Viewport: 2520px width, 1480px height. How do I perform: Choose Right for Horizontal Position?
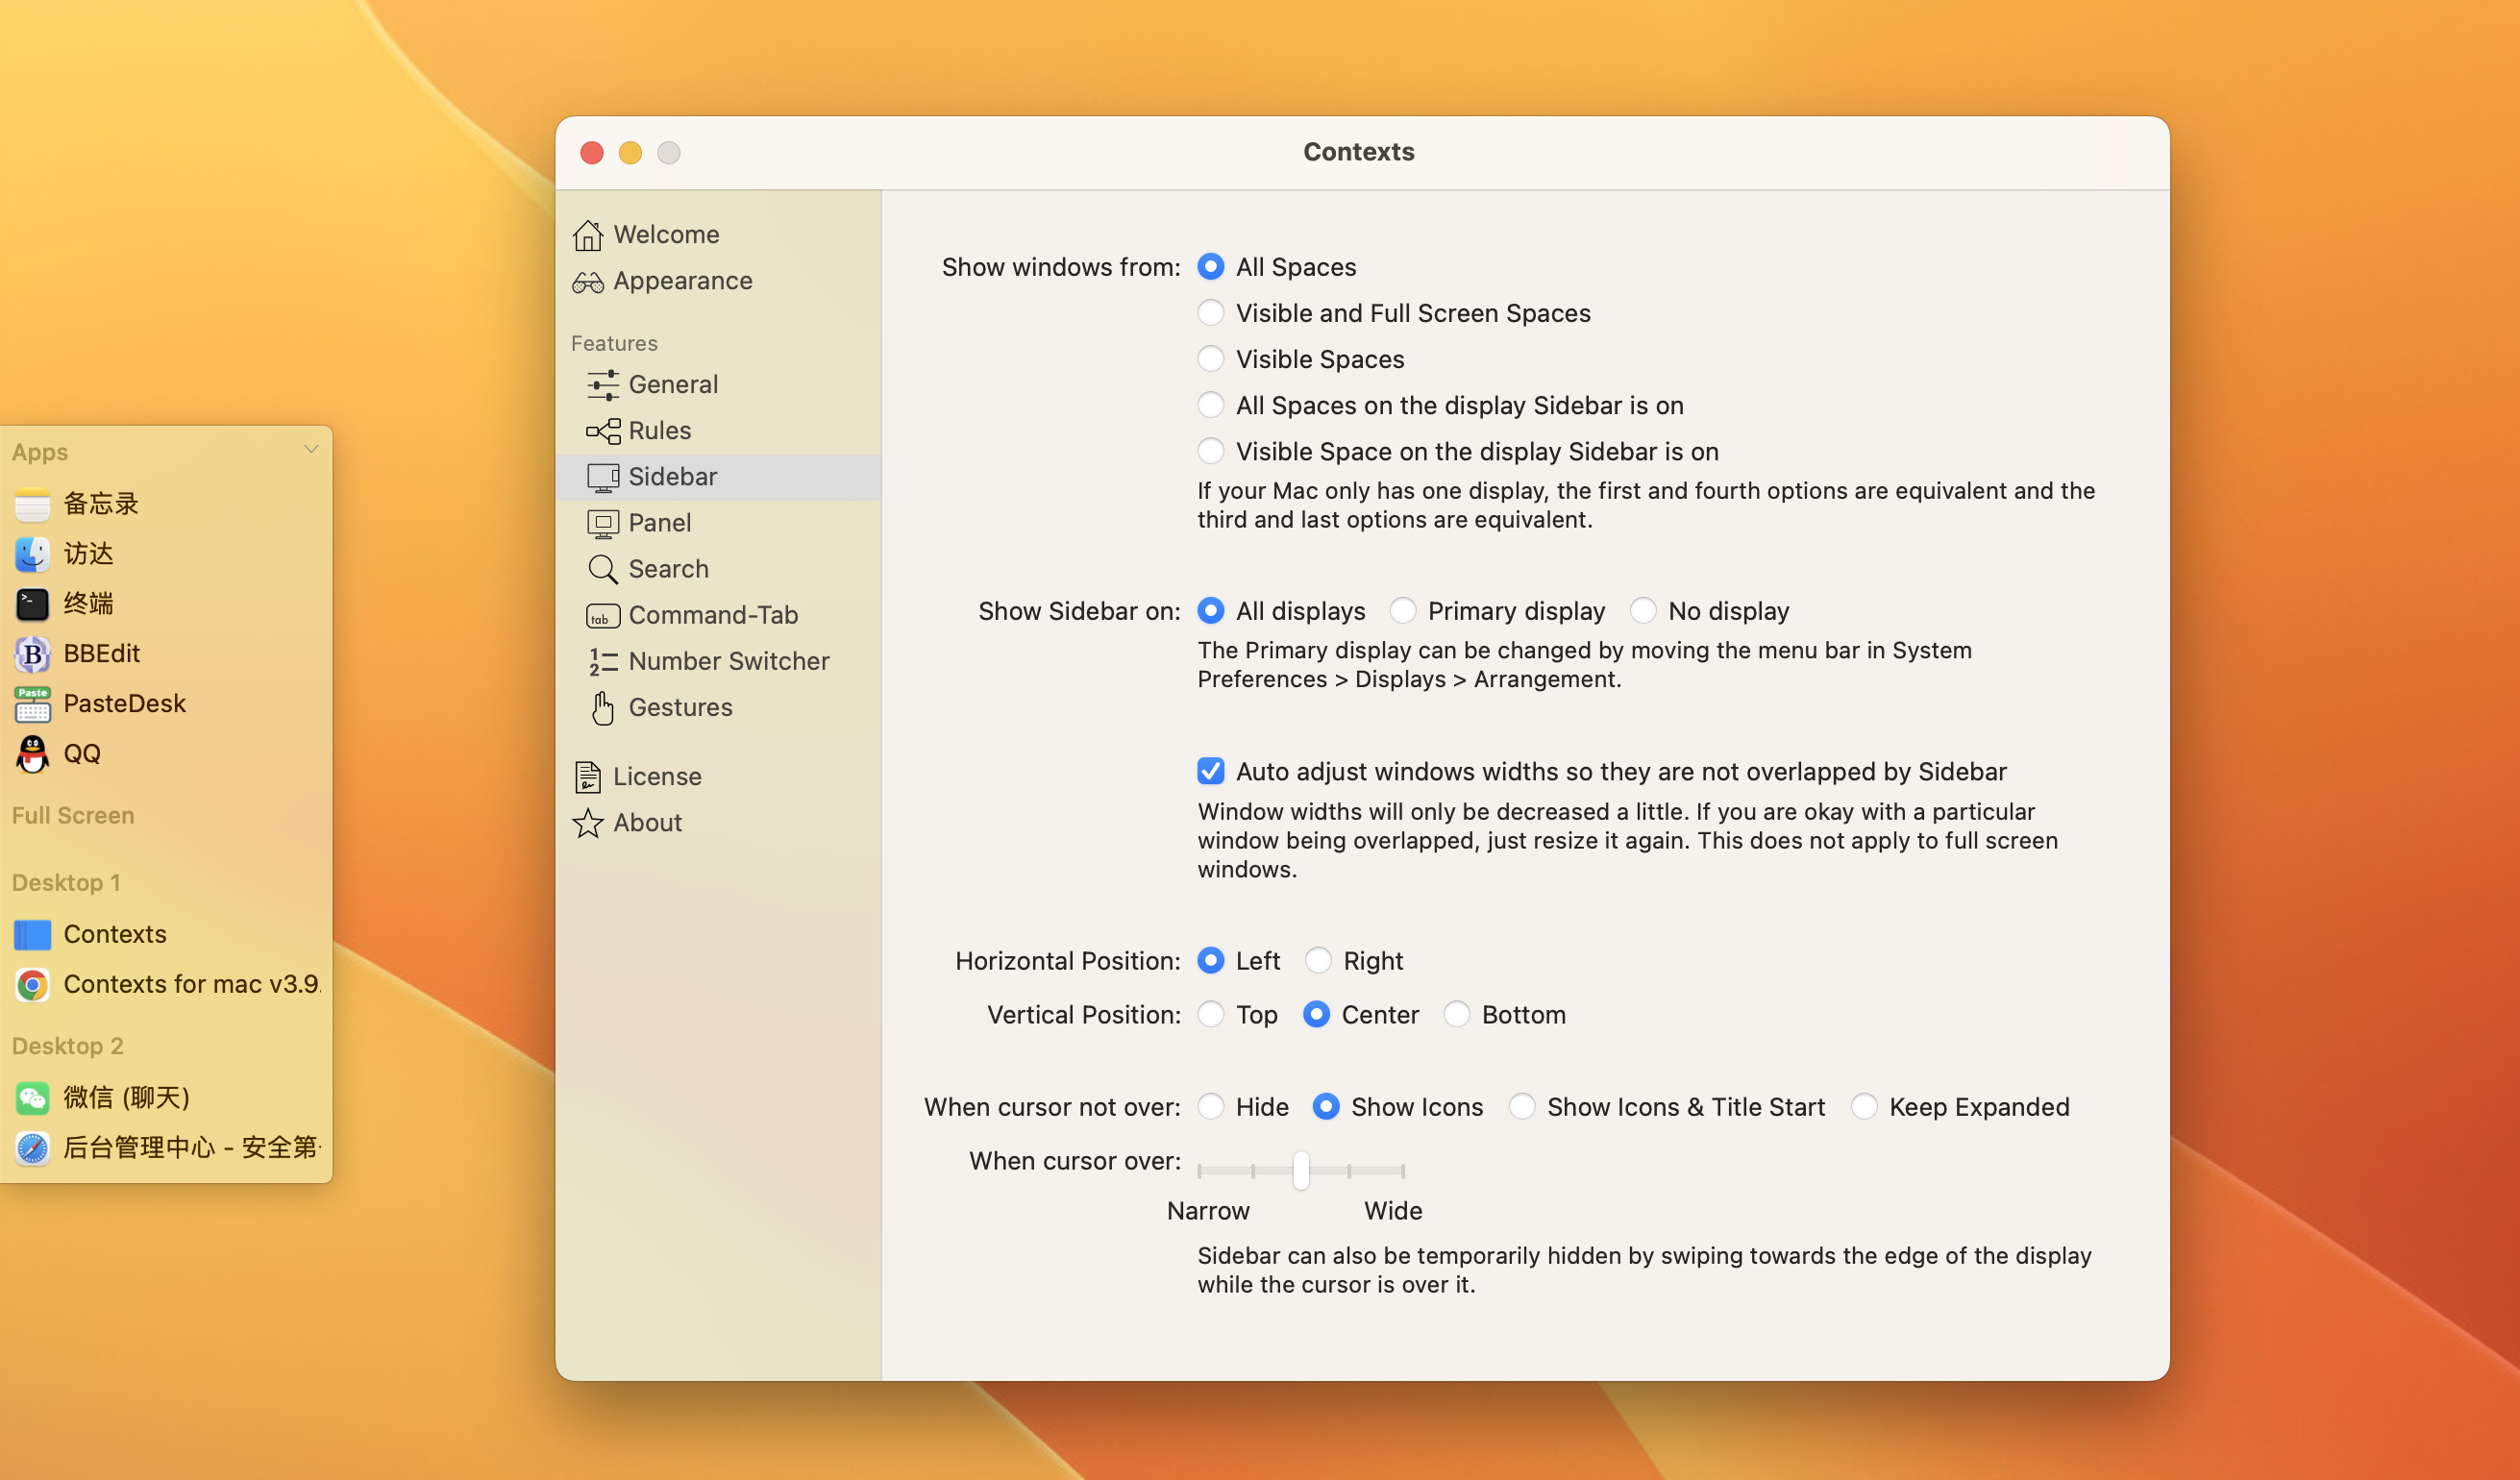pos(1318,961)
